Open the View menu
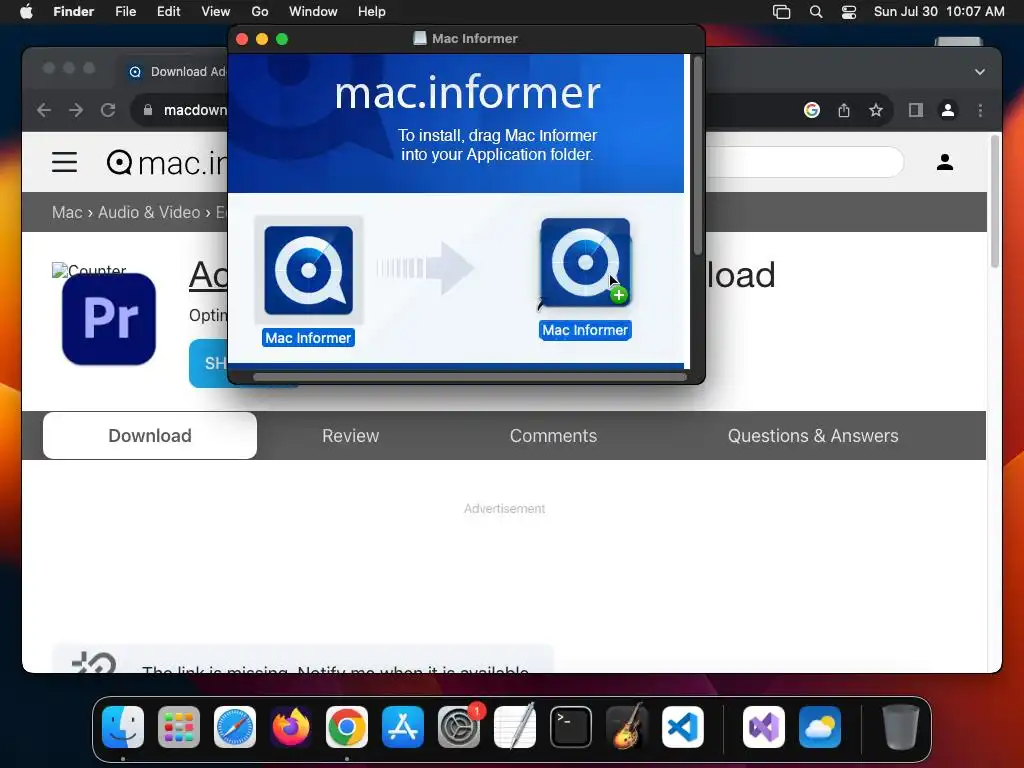This screenshot has height=768, width=1024. [216, 12]
